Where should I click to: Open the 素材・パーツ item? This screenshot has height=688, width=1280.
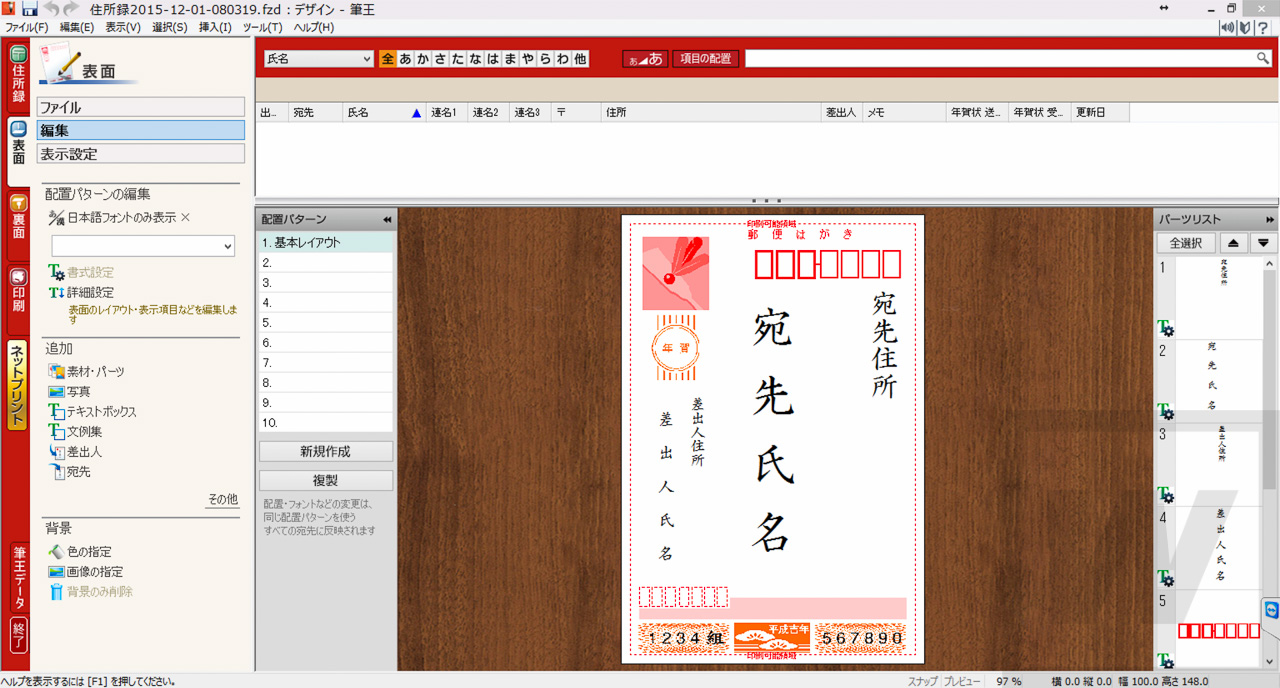pos(87,372)
